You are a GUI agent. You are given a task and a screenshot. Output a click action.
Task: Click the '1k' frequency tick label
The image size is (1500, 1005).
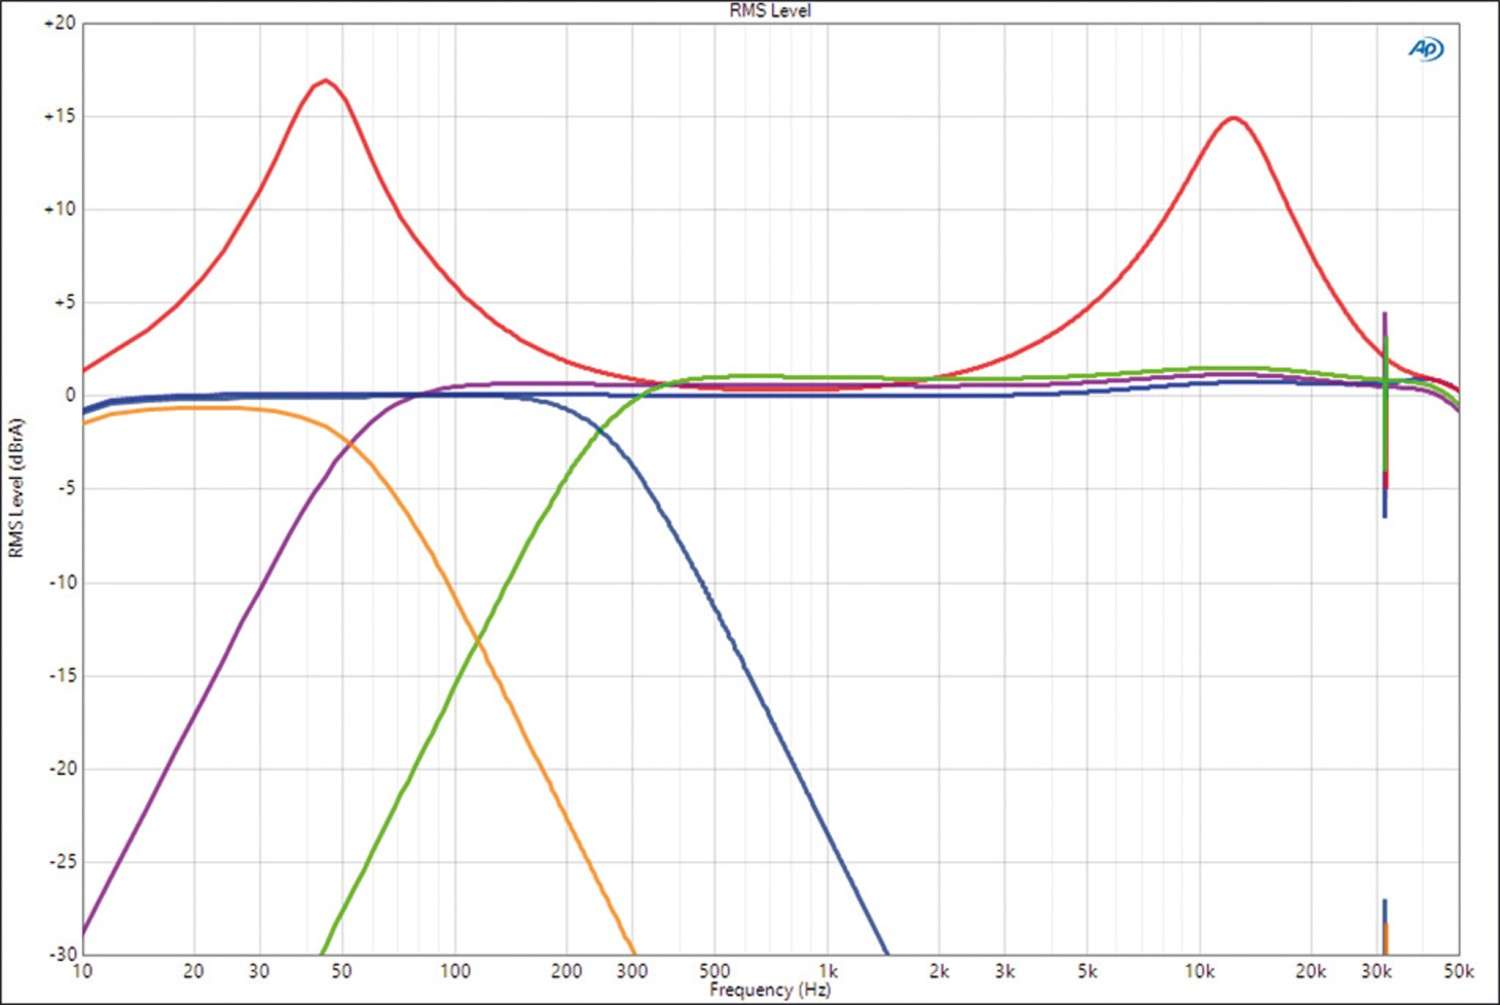tap(828, 971)
